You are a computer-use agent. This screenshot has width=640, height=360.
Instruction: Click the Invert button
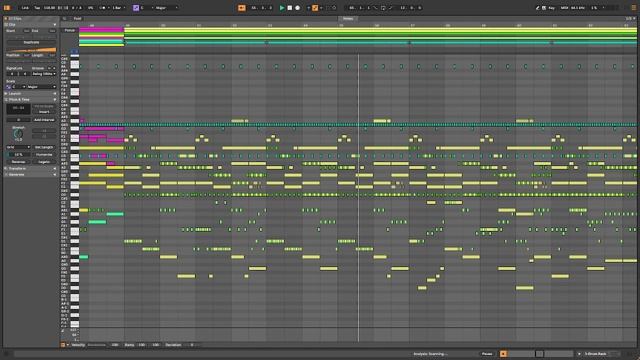[44, 112]
